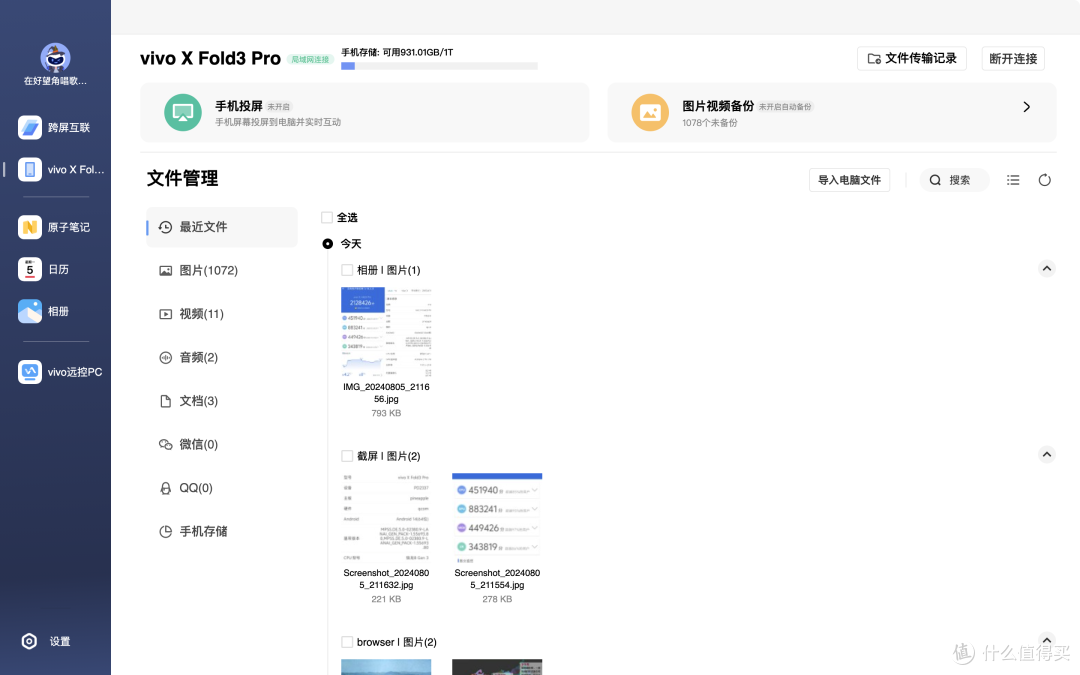Check the 全选 select-all checkbox

coord(327,218)
